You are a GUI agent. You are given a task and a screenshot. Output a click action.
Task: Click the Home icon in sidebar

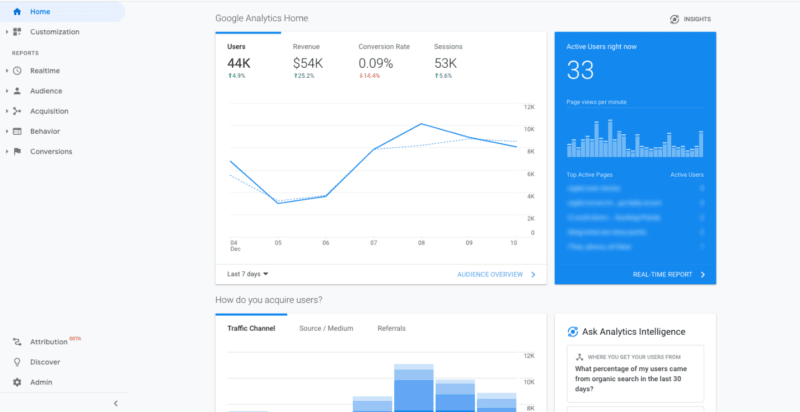pyautogui.click(x=17, y=12)
